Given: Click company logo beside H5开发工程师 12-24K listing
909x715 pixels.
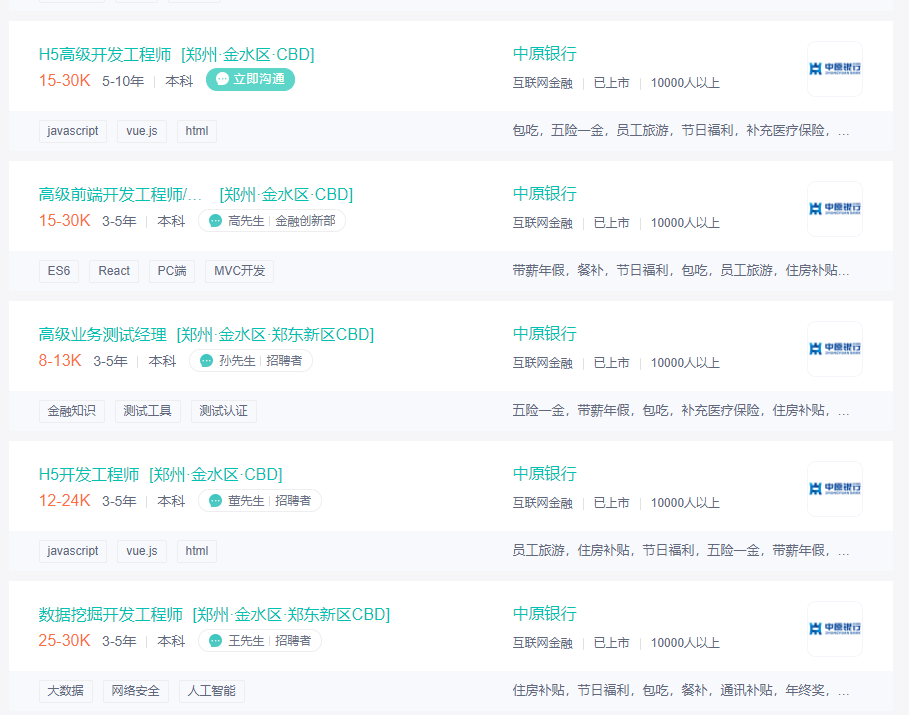Looking at the screenshot, I should click(834, 489).
